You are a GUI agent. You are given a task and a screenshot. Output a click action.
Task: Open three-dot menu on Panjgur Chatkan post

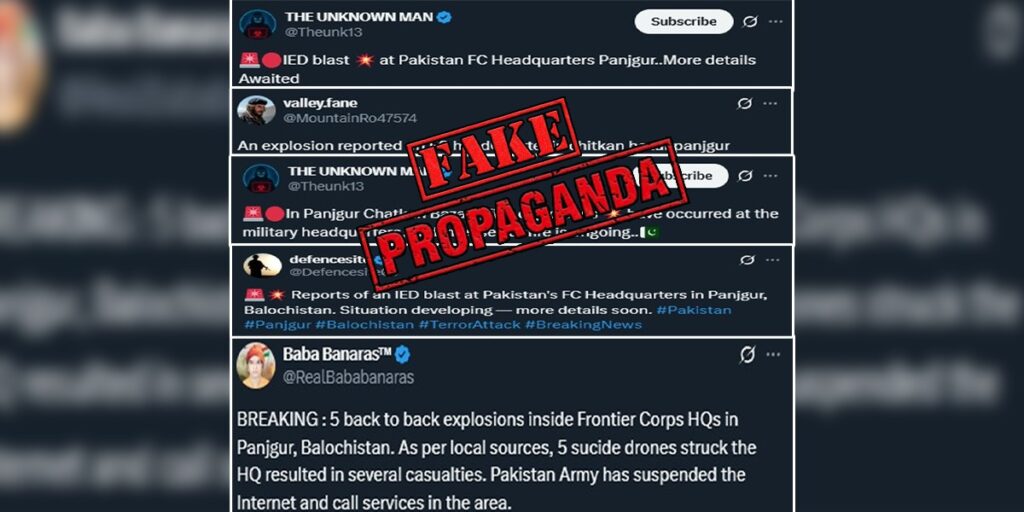click(x=771, y=176)
